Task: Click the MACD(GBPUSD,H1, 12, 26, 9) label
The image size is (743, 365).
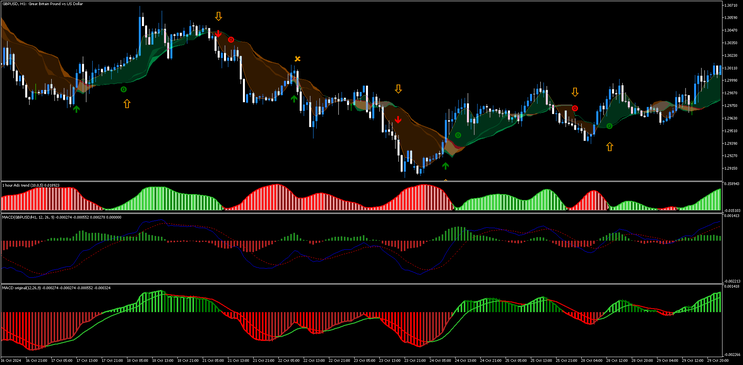Action: (61, 217)
